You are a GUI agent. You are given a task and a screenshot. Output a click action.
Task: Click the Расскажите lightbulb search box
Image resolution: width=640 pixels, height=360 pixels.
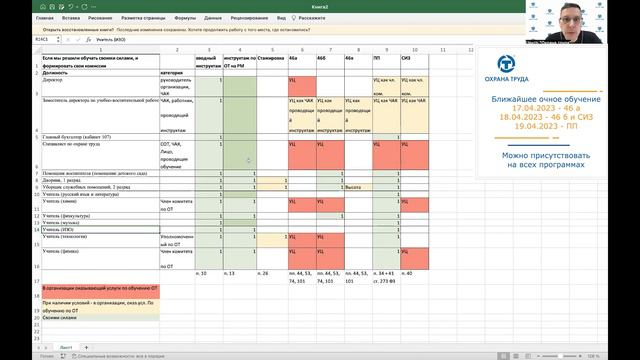coord(309,18)
